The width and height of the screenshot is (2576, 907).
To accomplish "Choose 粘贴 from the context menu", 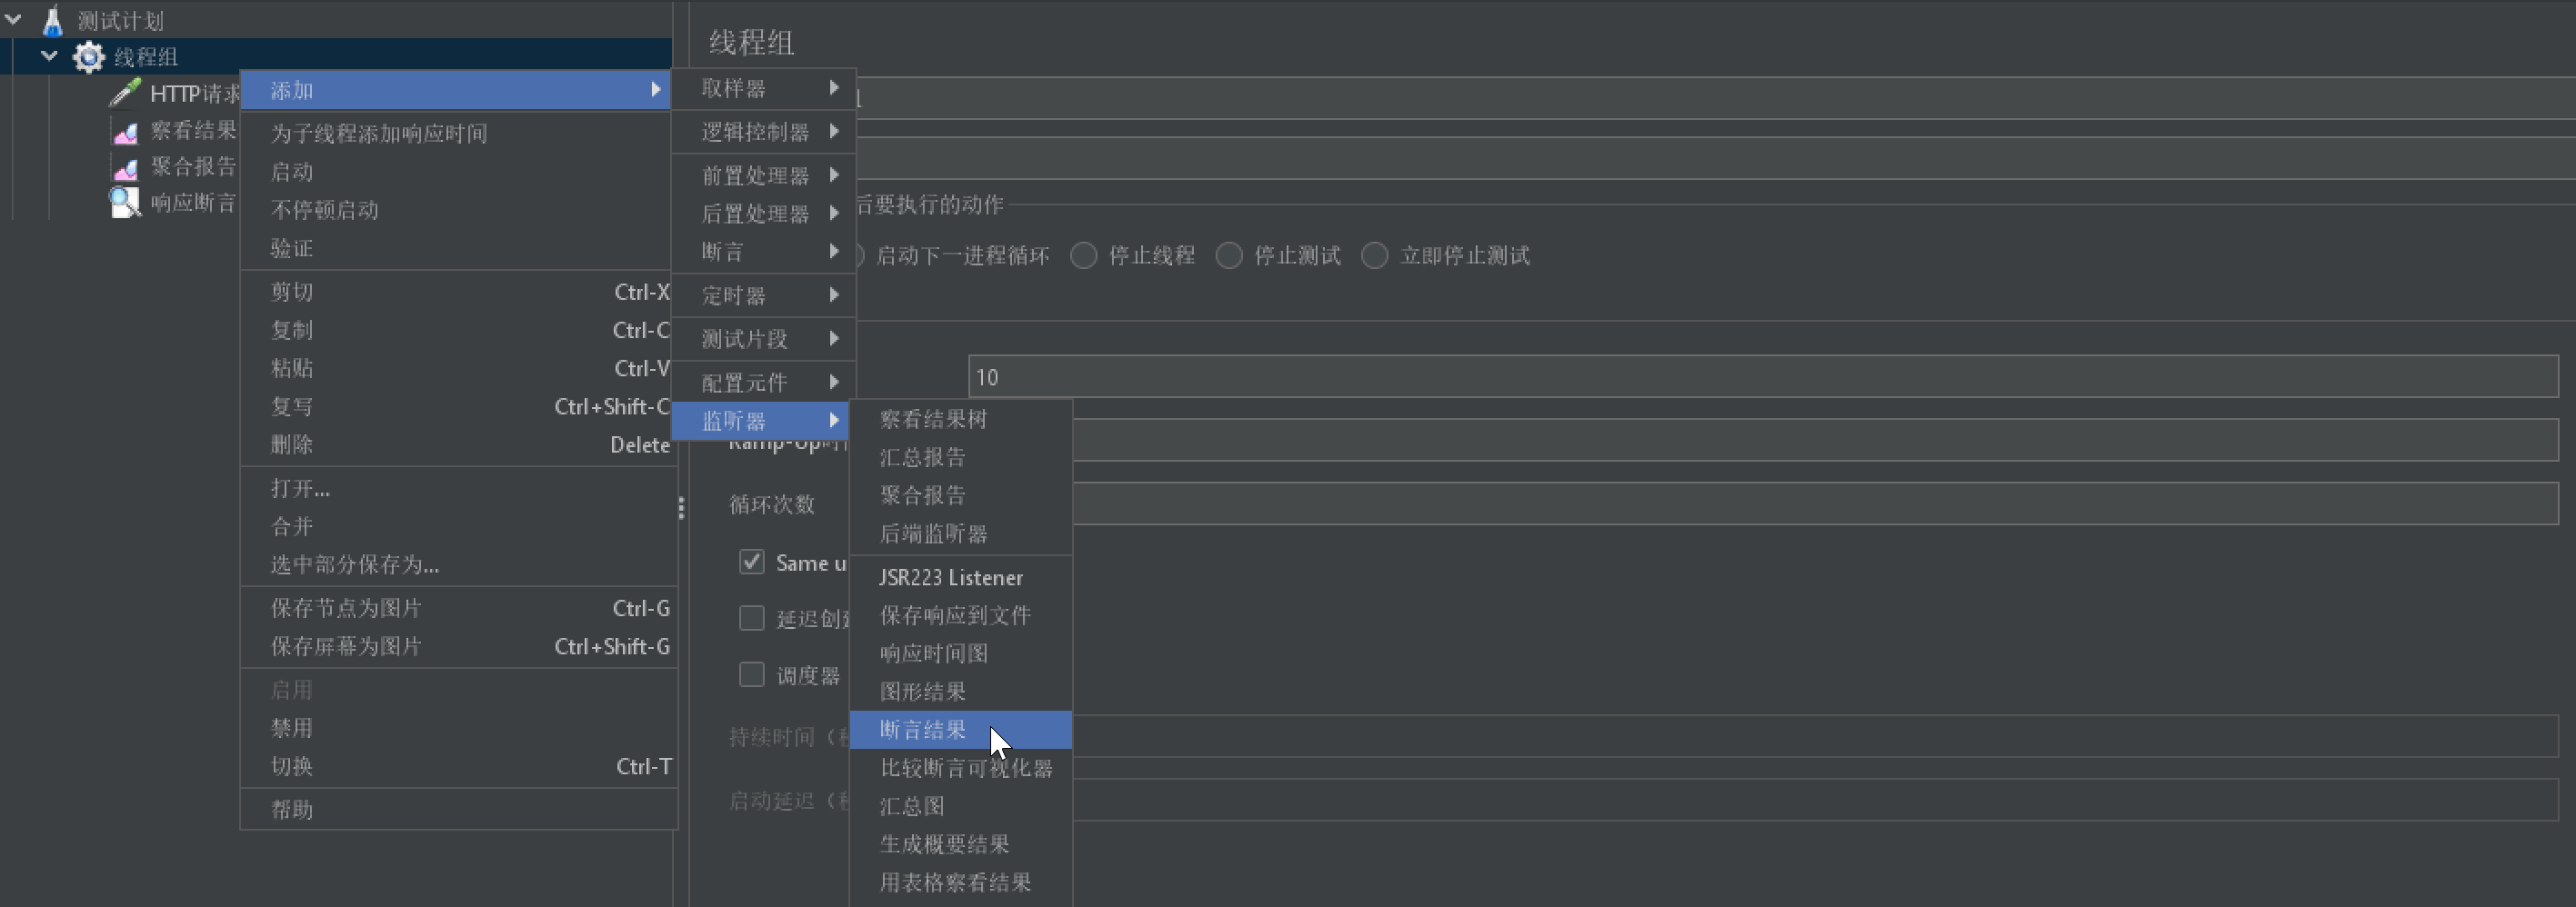I will click(x=458, y=368).
